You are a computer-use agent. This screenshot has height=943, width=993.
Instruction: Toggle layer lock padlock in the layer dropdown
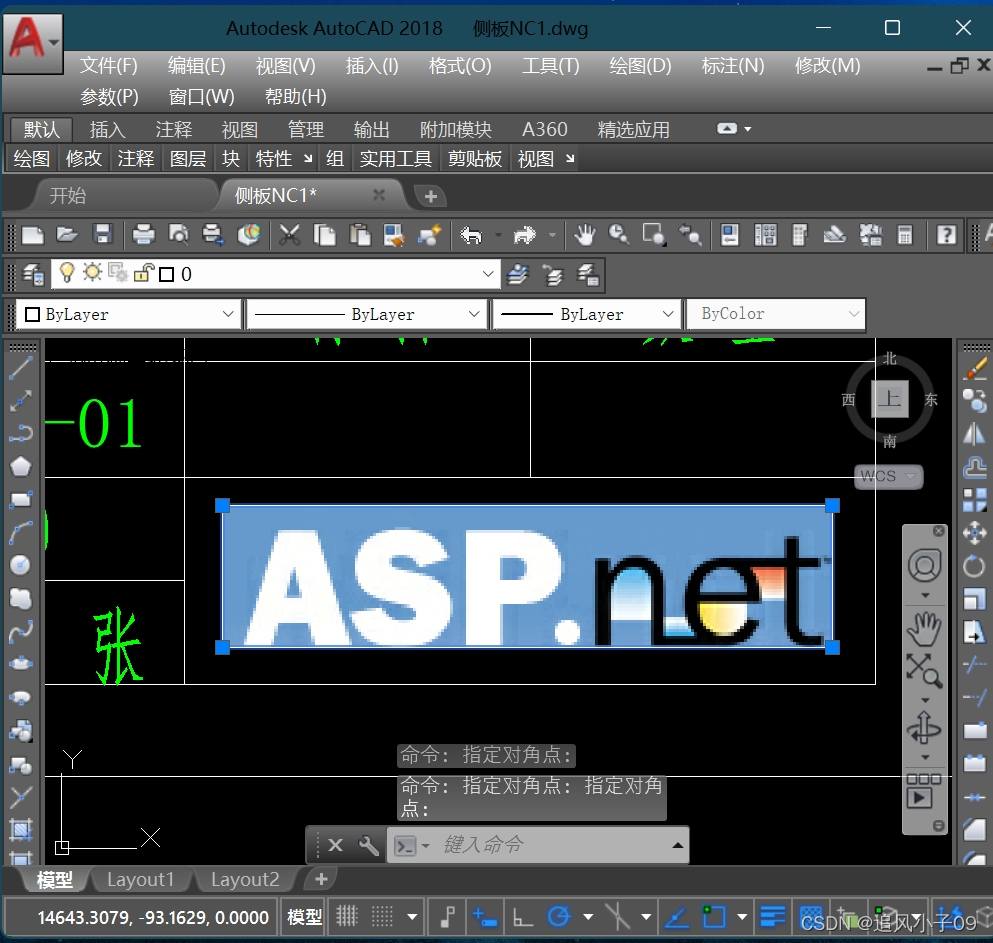(x=144, y=273)
